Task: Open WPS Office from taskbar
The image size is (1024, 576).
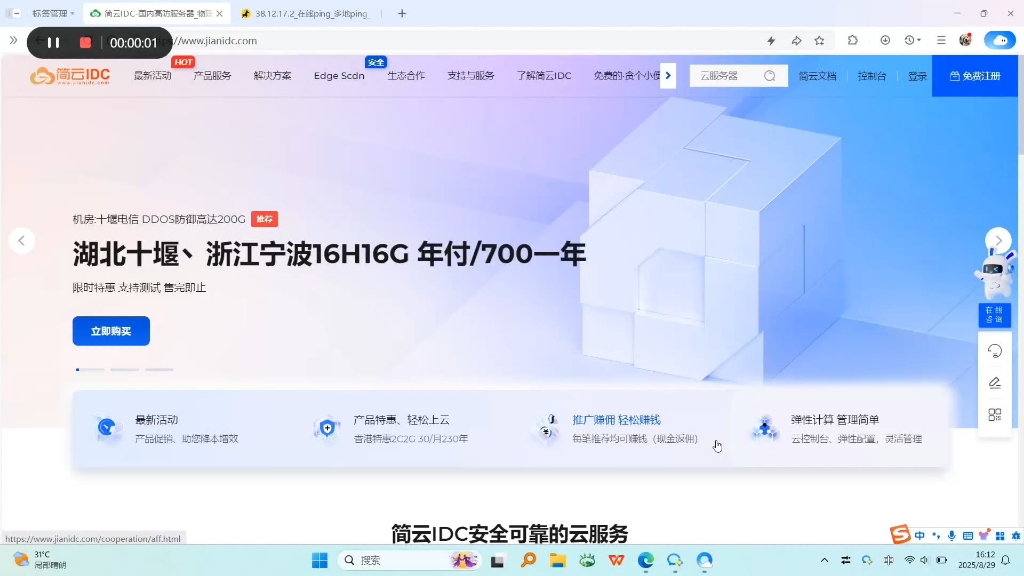Action: click(616, 560)
